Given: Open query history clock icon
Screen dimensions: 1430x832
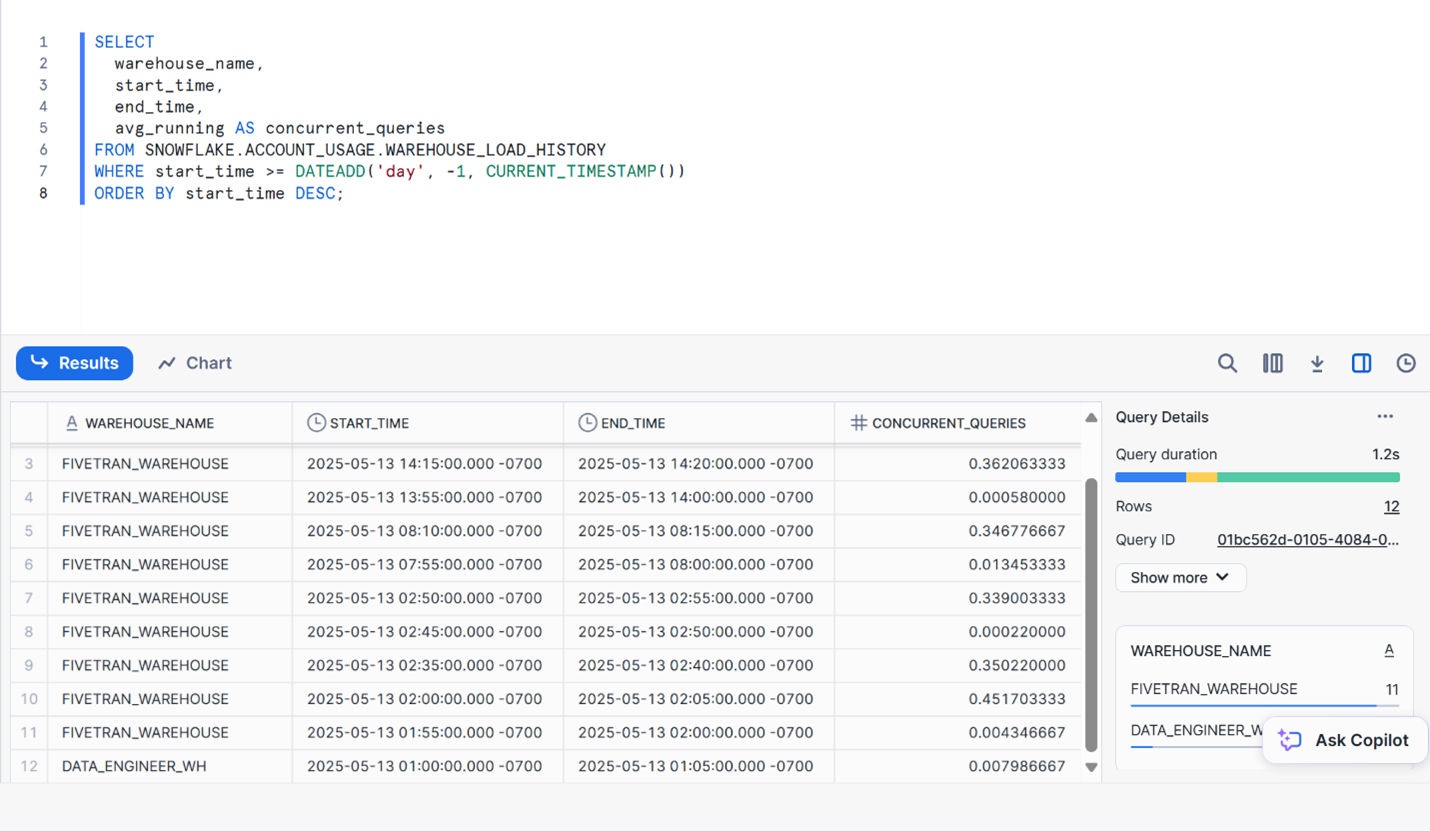Looking at the screenshot, I should 1406,363.
